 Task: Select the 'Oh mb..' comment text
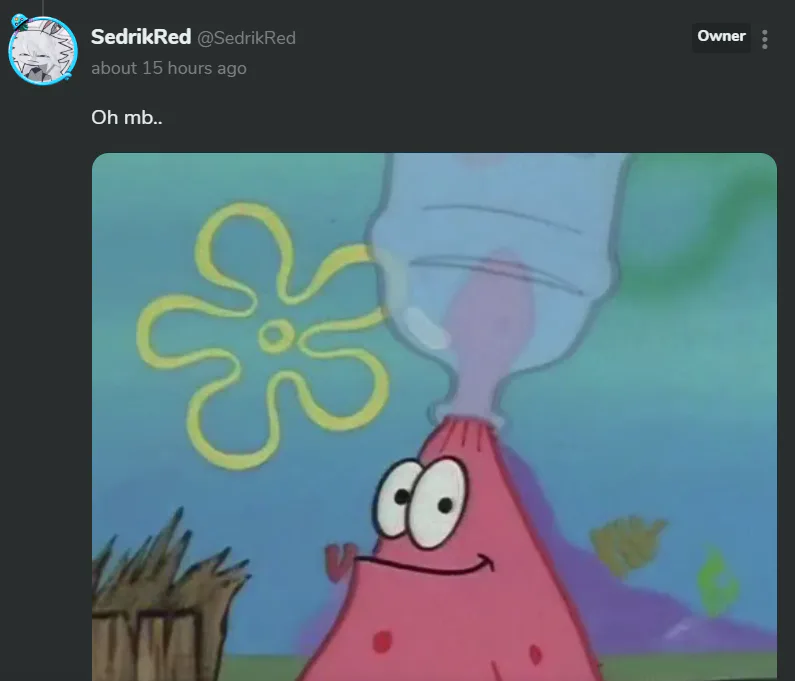[x=127, y=118]
